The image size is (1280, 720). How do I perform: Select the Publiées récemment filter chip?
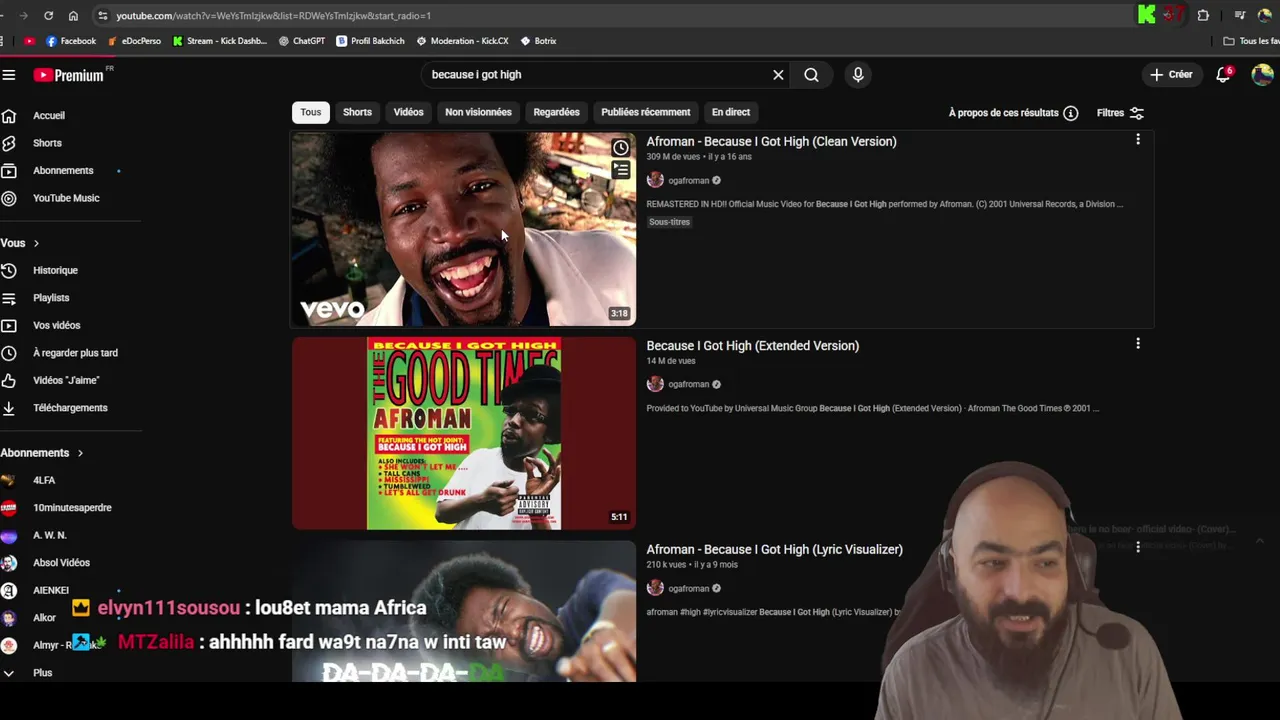click(x=645, y=112)
